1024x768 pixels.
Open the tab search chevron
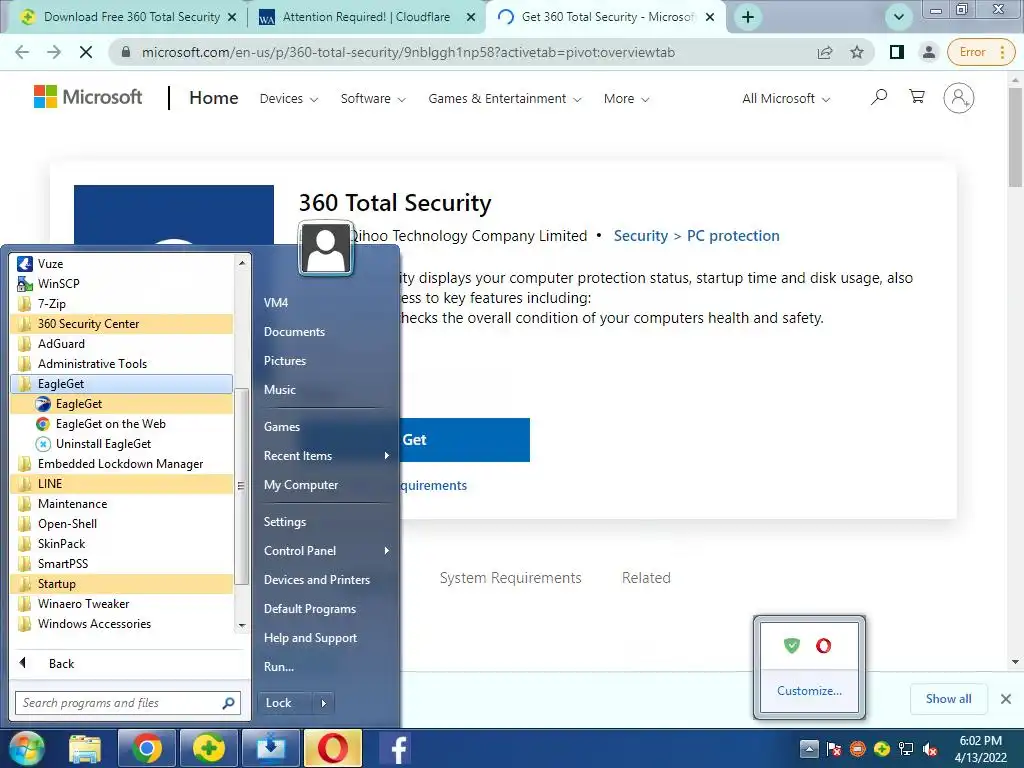point(899,17)
